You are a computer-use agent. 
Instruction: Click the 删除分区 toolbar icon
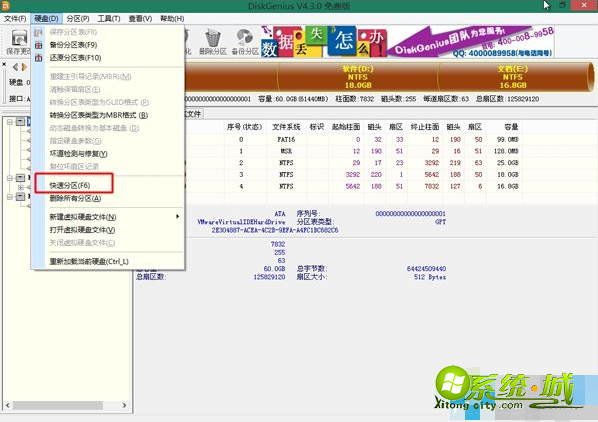(x=213, y=42)
